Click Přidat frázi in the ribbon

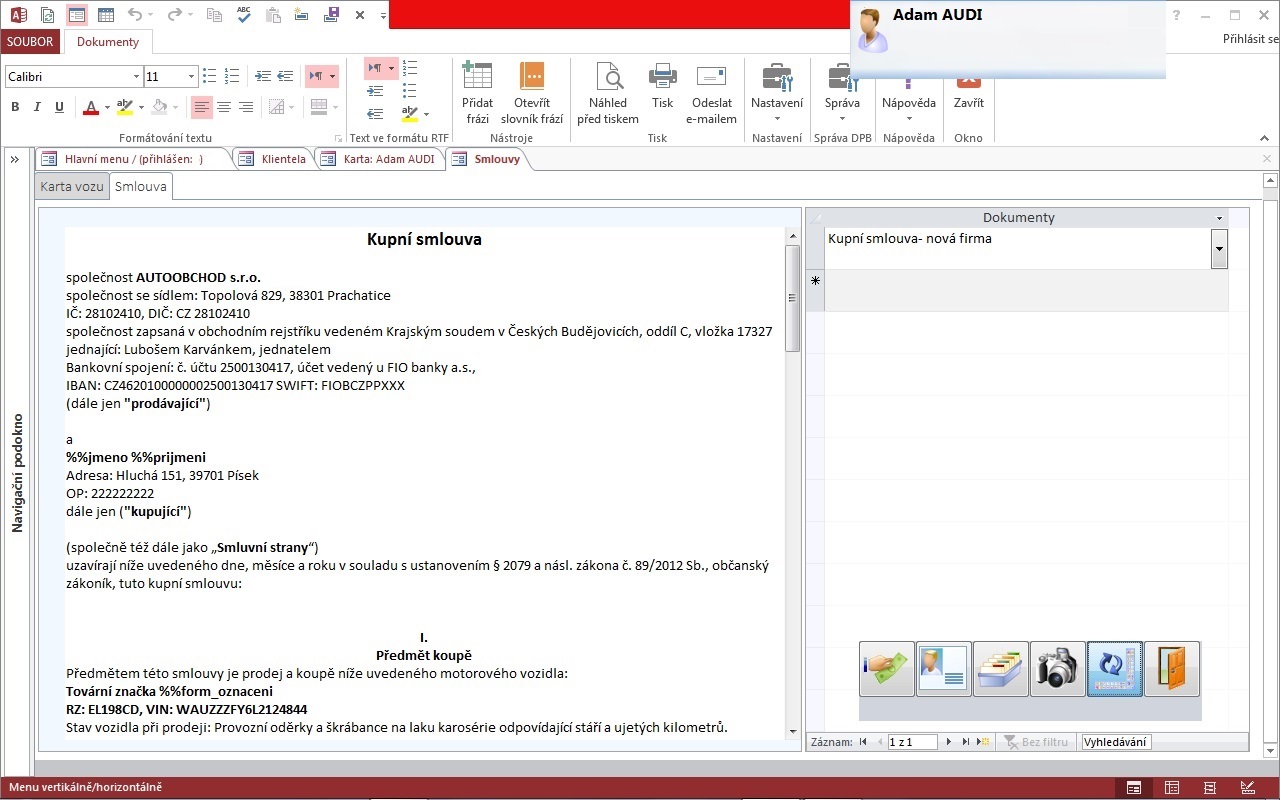tap(477, 93)
